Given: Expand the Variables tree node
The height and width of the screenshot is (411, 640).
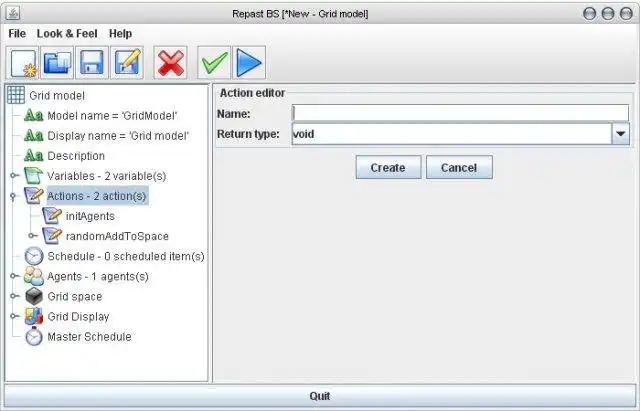Looking at the screenshot, I should tap(14, 176).
